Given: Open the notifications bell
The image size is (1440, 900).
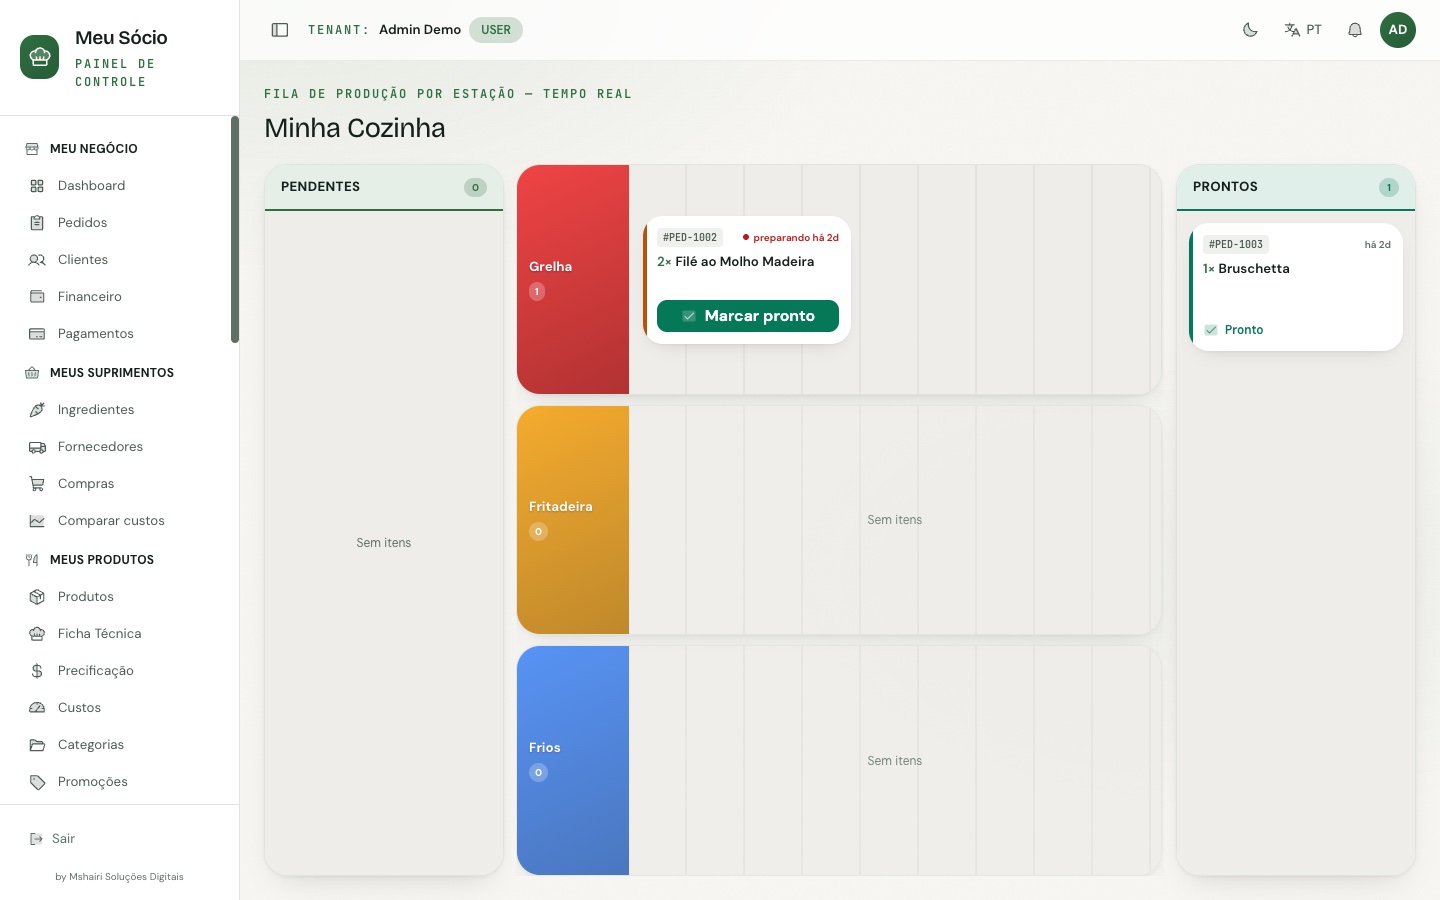Looking at the screenshot, I should click(x=1355, y=30).
